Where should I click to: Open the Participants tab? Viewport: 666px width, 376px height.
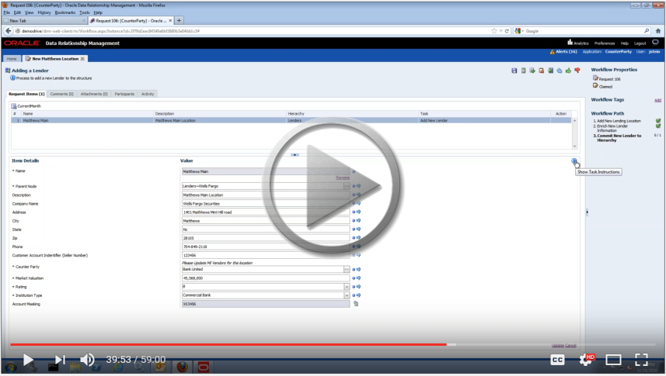(124, 94)
